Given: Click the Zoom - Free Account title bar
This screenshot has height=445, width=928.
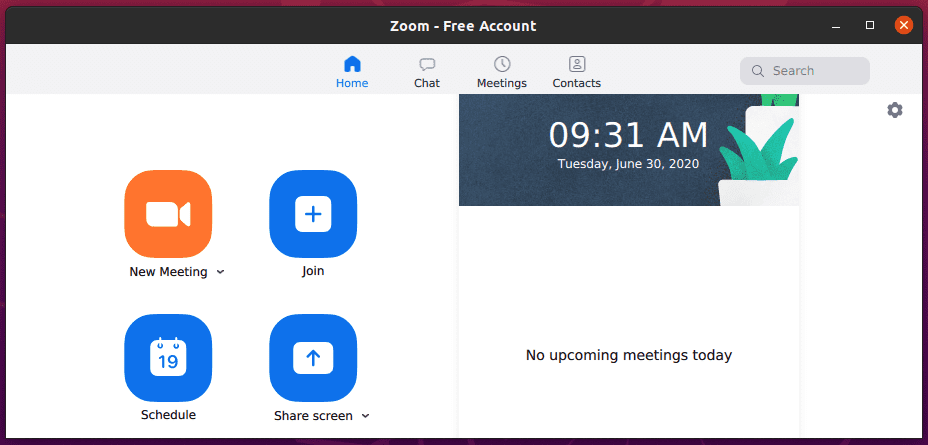Looking at the screenshot, I should point(463,26).
